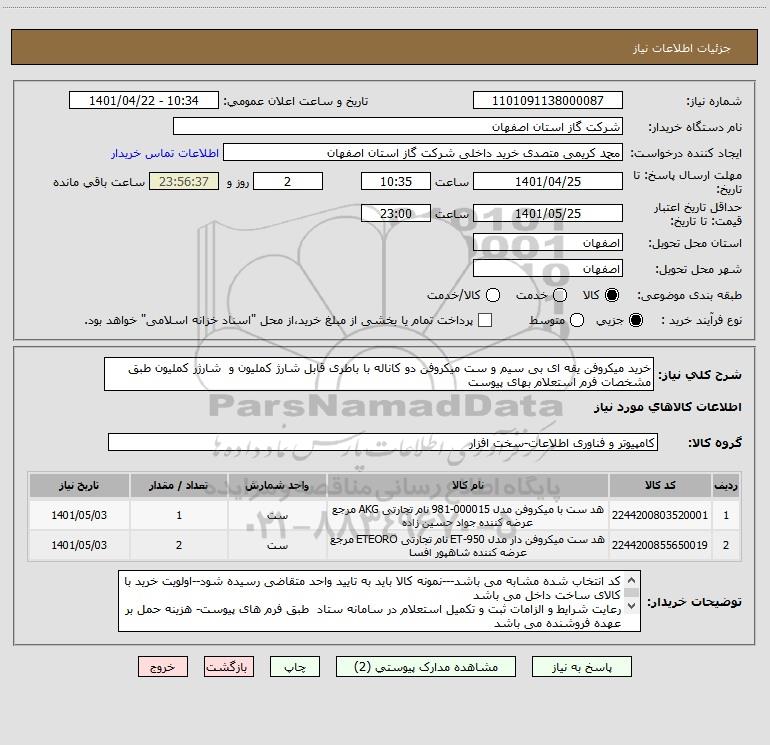Click the پاسخ به نیاز button

(581, 667)
